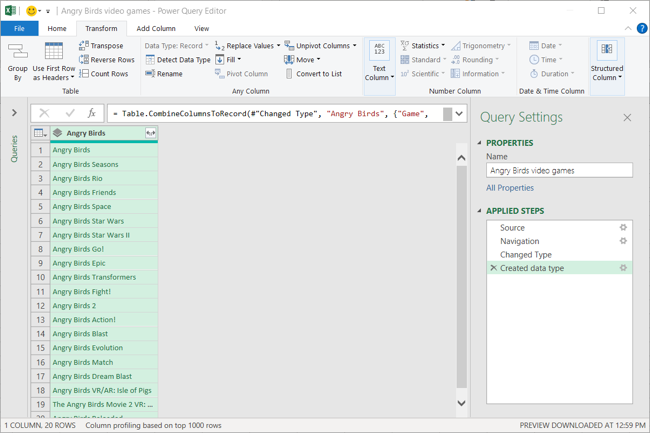Viewport: 650px width, 433px height.
Task: Click Detect Data Type
Action: (177, 60)
